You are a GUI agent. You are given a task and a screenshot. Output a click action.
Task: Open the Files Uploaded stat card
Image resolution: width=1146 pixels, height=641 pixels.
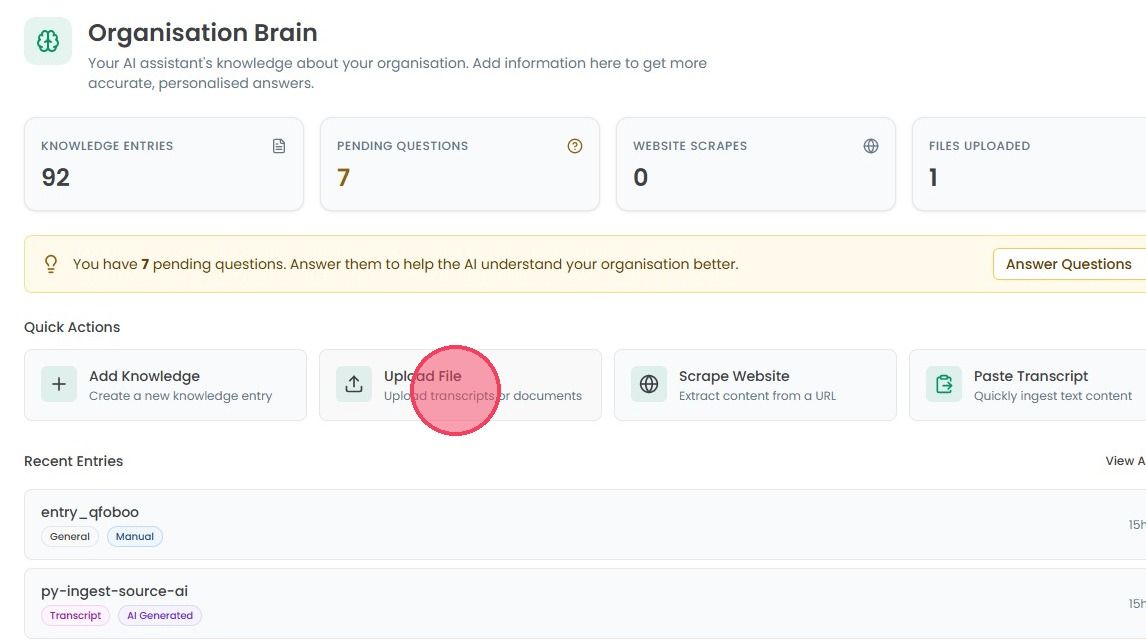[1029, 164]
